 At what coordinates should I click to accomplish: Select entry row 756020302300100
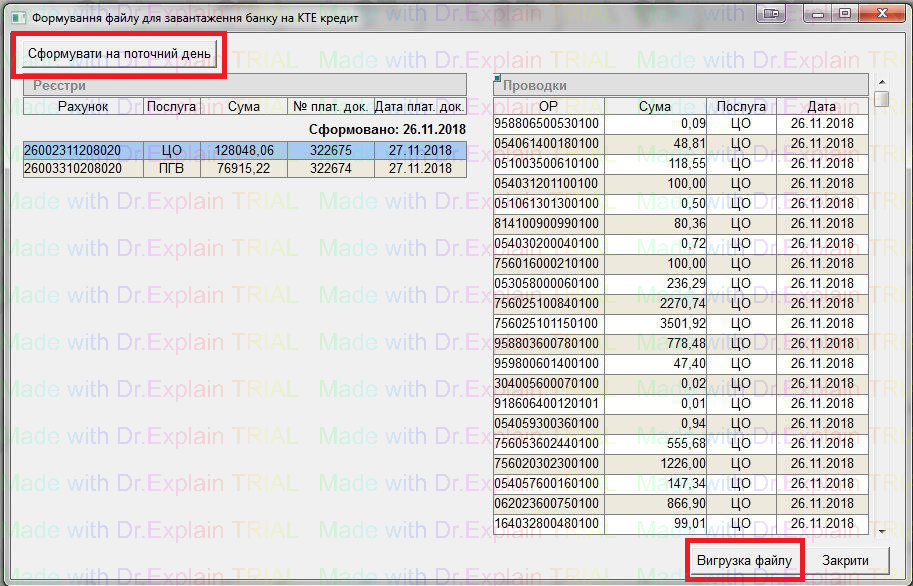(x=548, y=463)
